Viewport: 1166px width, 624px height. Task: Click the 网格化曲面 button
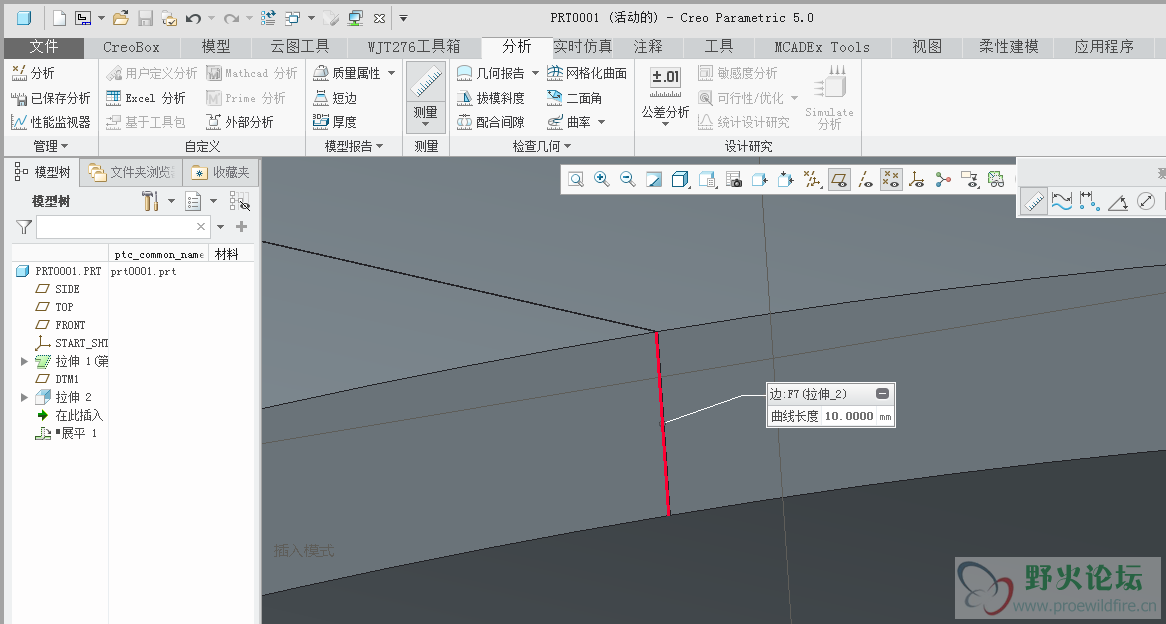pyautogui.click(x=587, y=73)
